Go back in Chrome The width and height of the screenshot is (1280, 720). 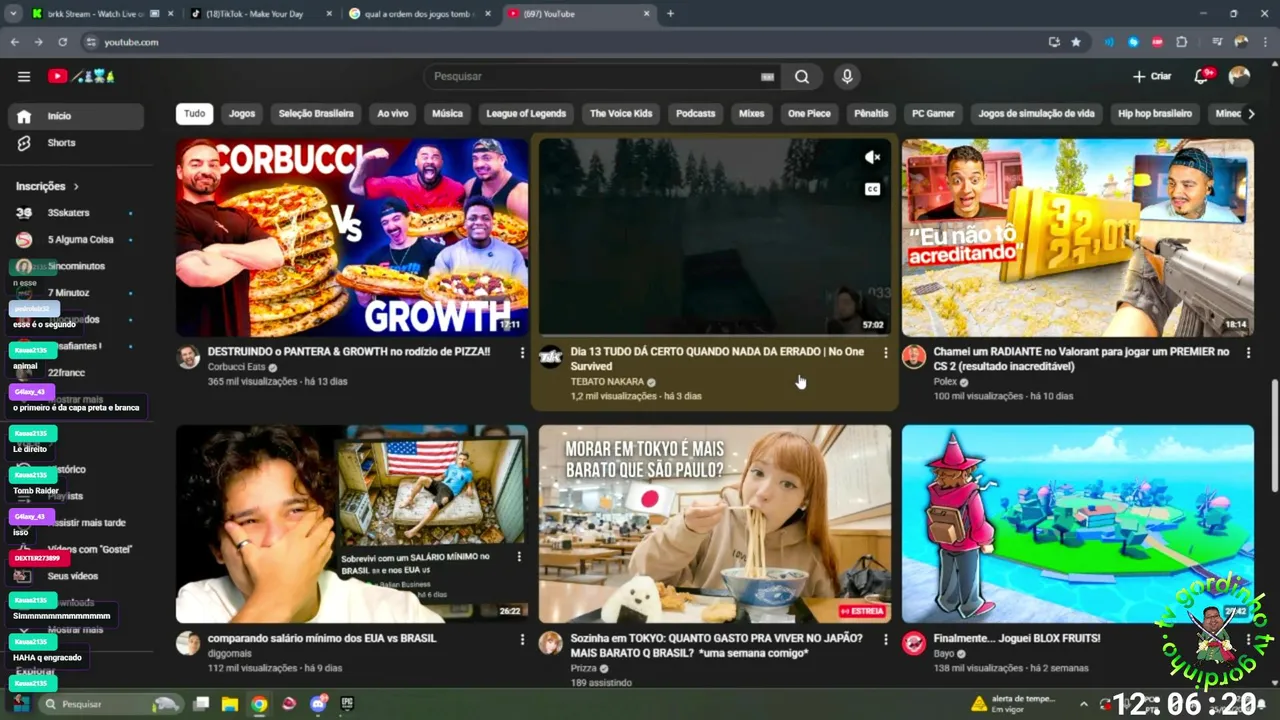point(14,42)
